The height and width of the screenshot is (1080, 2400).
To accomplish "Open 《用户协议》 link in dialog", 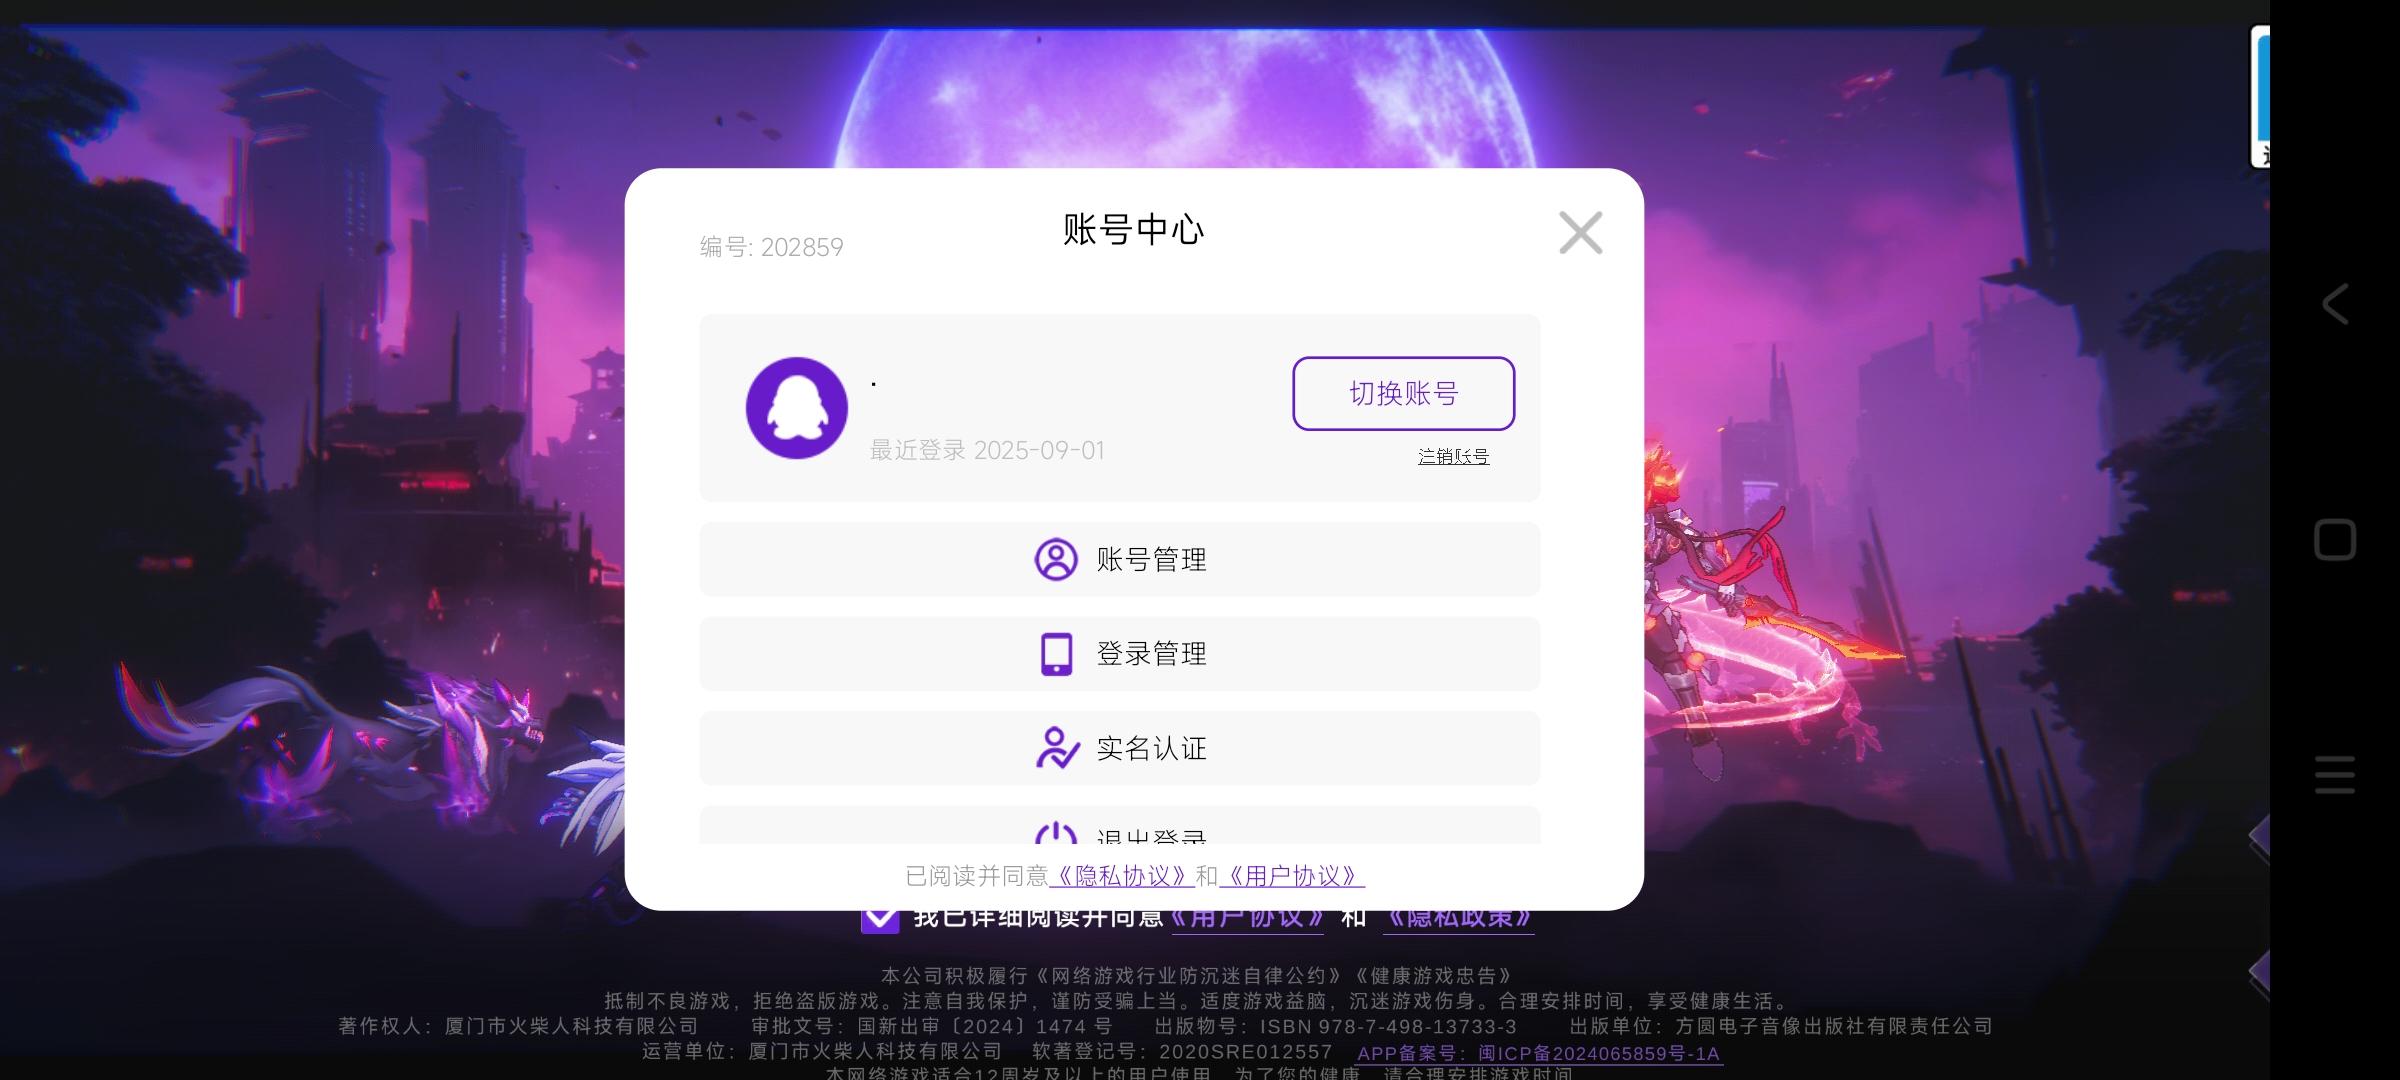I will pyautogui.click(x=1292, y=876).
